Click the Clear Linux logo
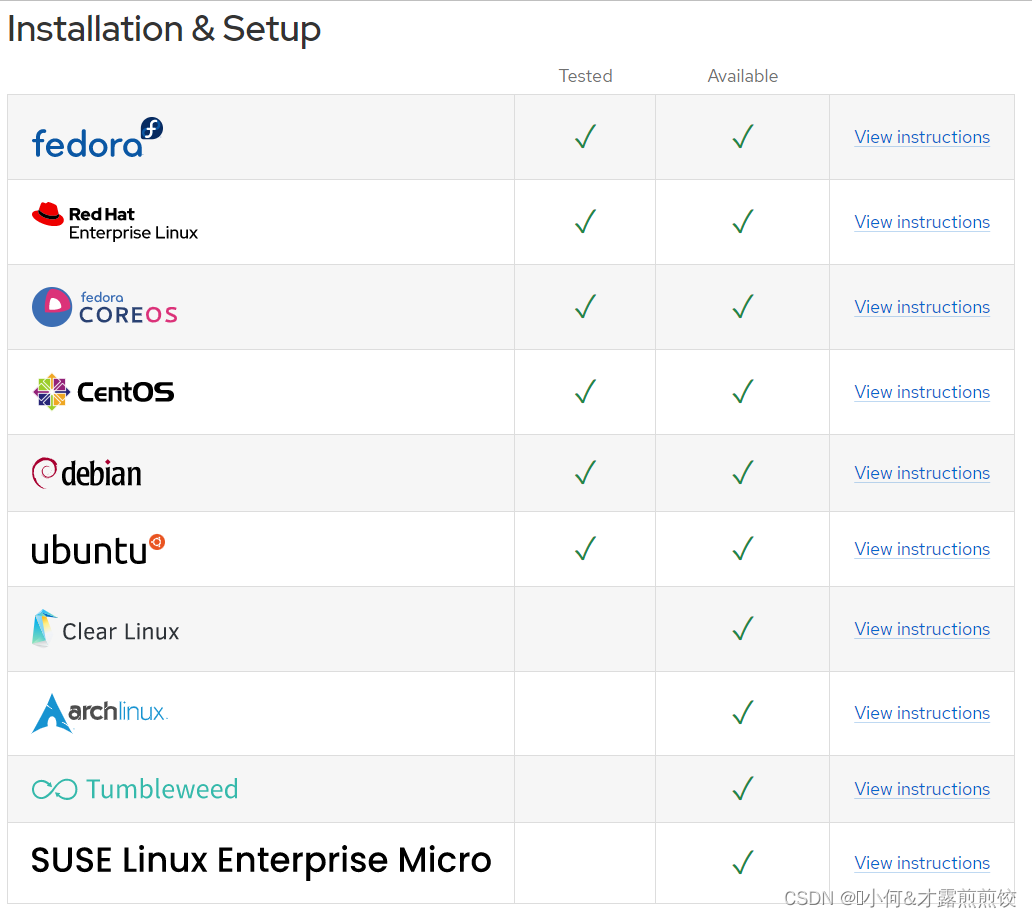Image resolution: width=1032 pixels, height=918 pixels. click(x=106, y=630)
